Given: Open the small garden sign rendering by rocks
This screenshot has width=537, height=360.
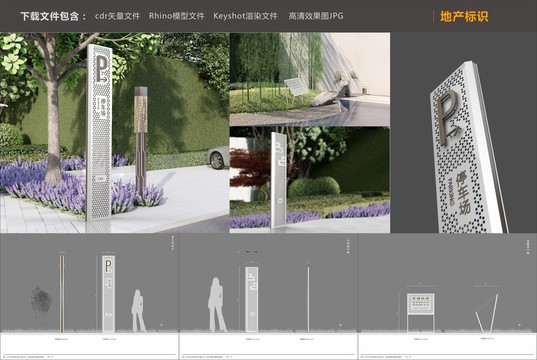Looking at the screenshot, I should [x=310, y=79].
